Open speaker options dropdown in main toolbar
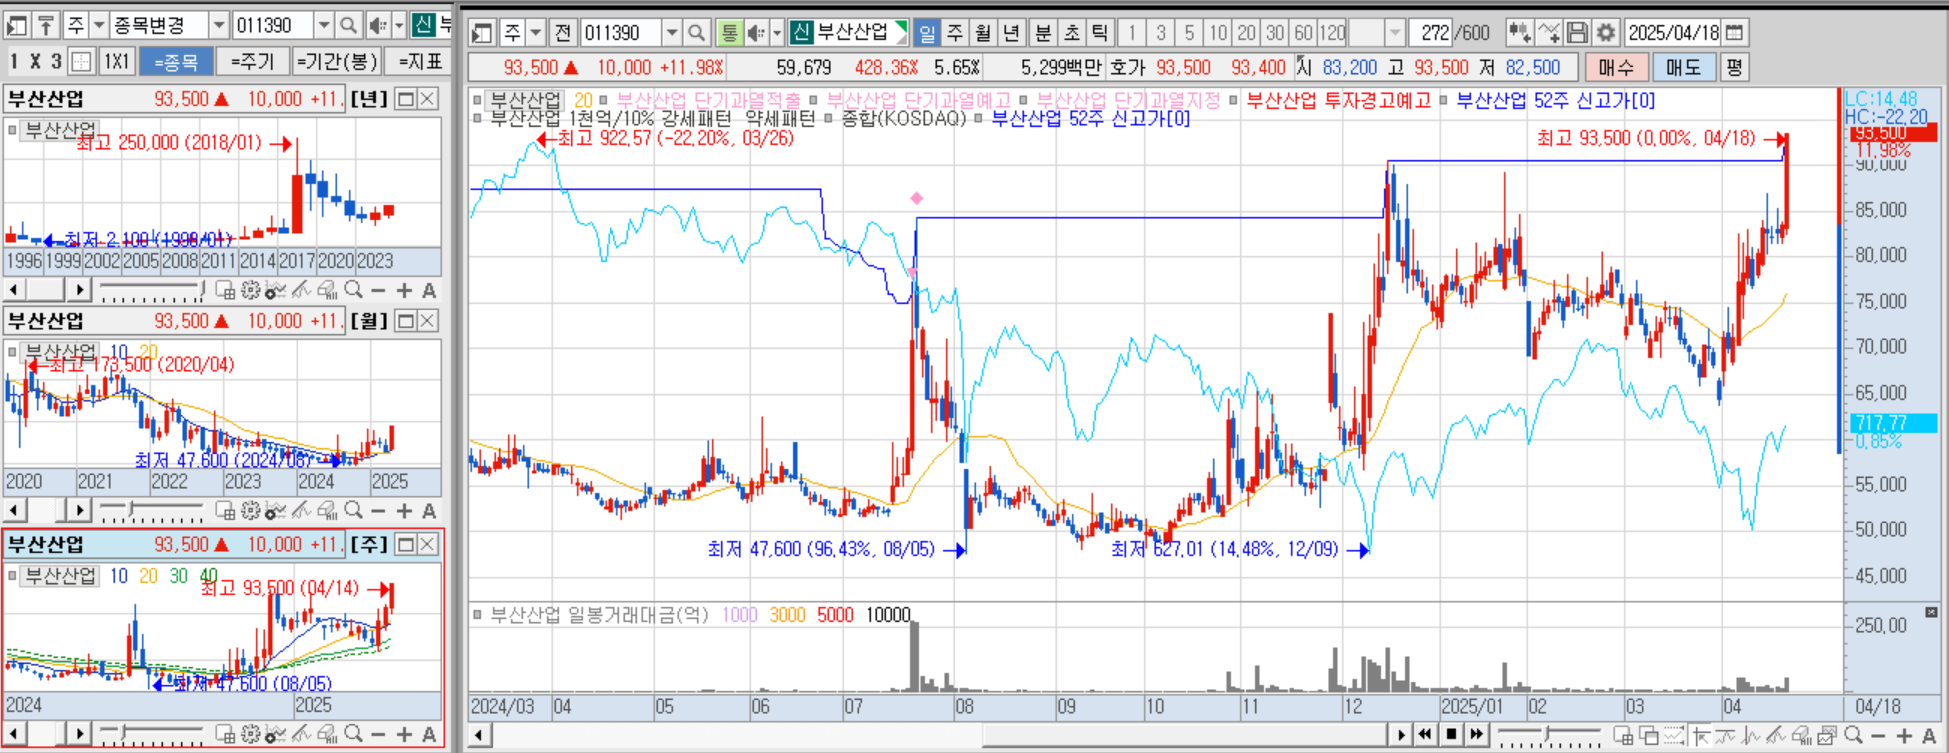The image size is (1949, 753). click(777, 33)
